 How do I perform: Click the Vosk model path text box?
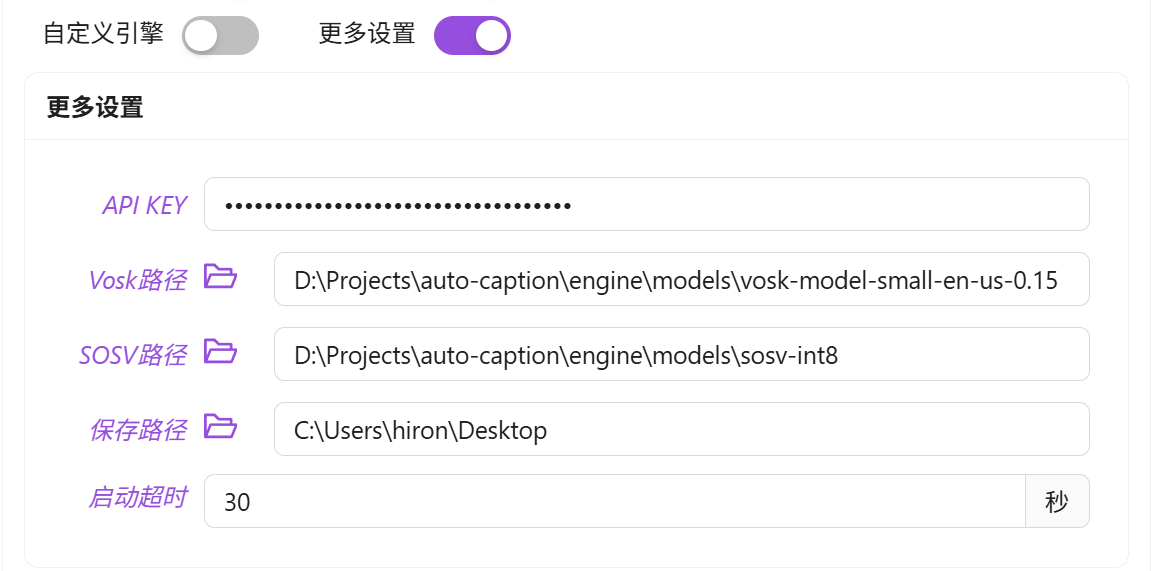681,280
